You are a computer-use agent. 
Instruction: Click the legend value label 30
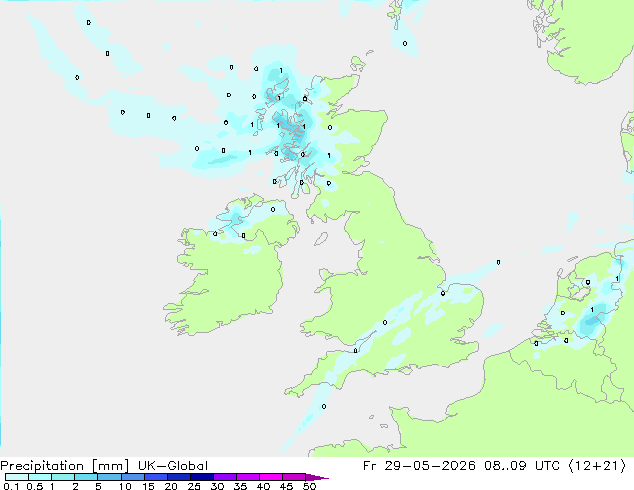click(x=217, y=486)
